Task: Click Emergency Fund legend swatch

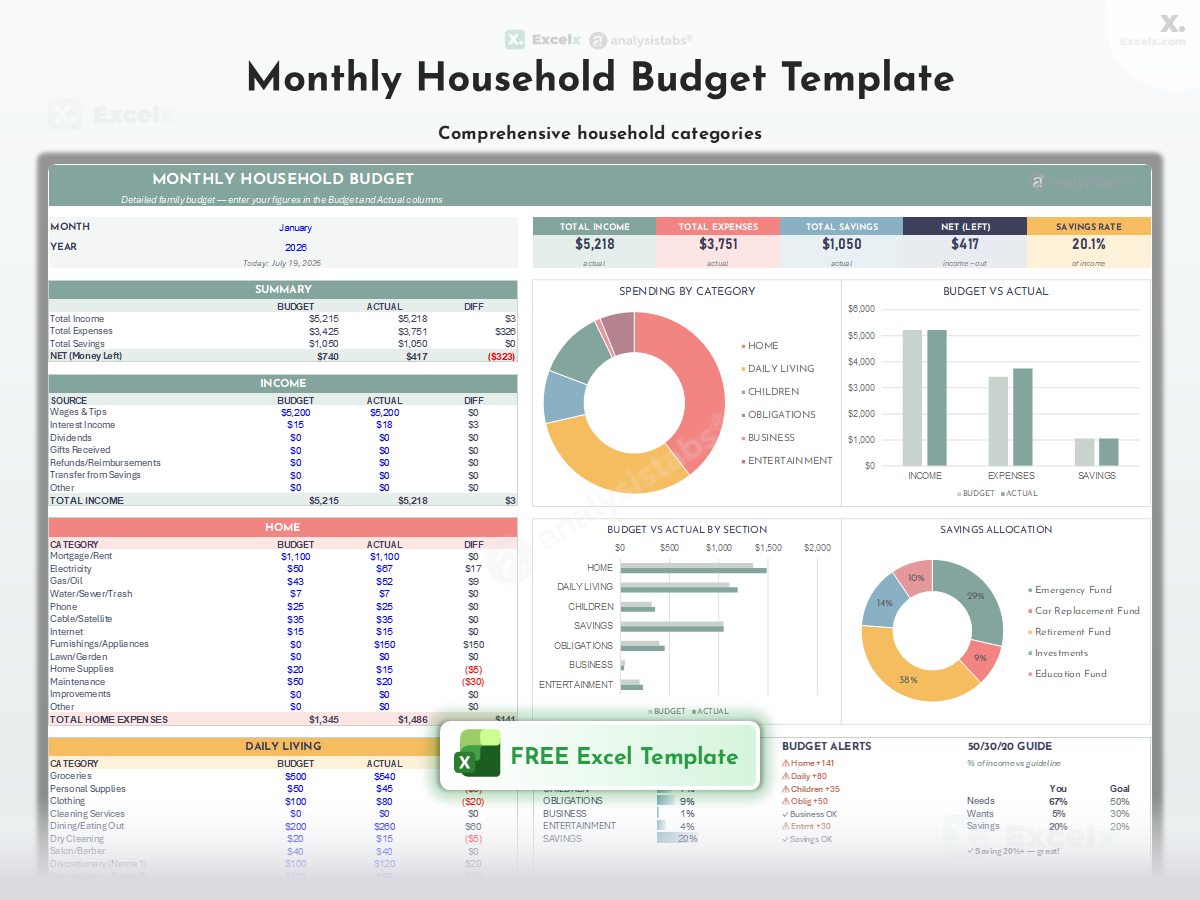Action: click(x=1030, y=590)
